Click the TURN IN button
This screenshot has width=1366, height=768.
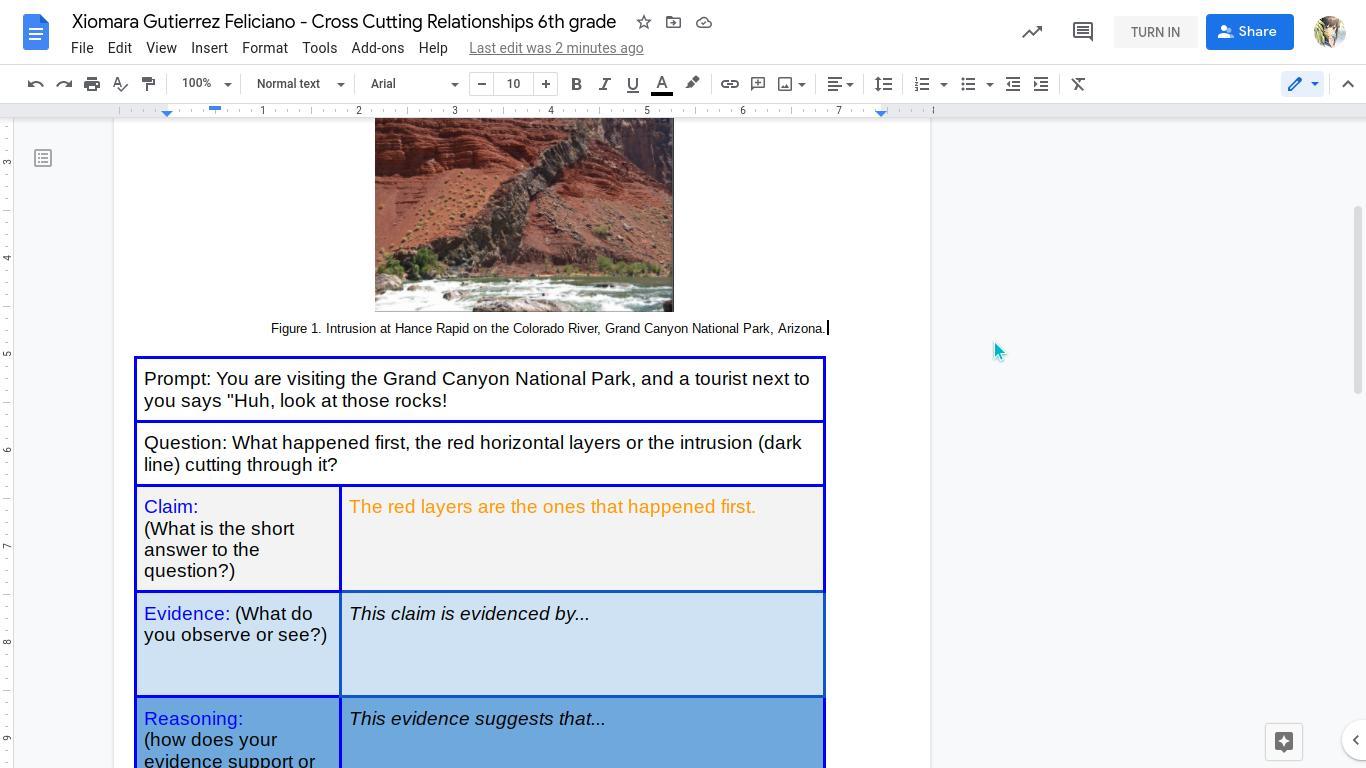pos(1155,32)
